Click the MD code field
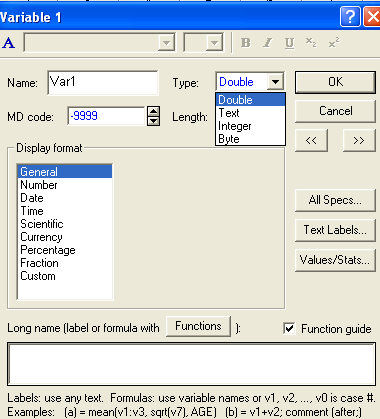Image resolution: width=380 pixels, height=419 pixels. 106,116
